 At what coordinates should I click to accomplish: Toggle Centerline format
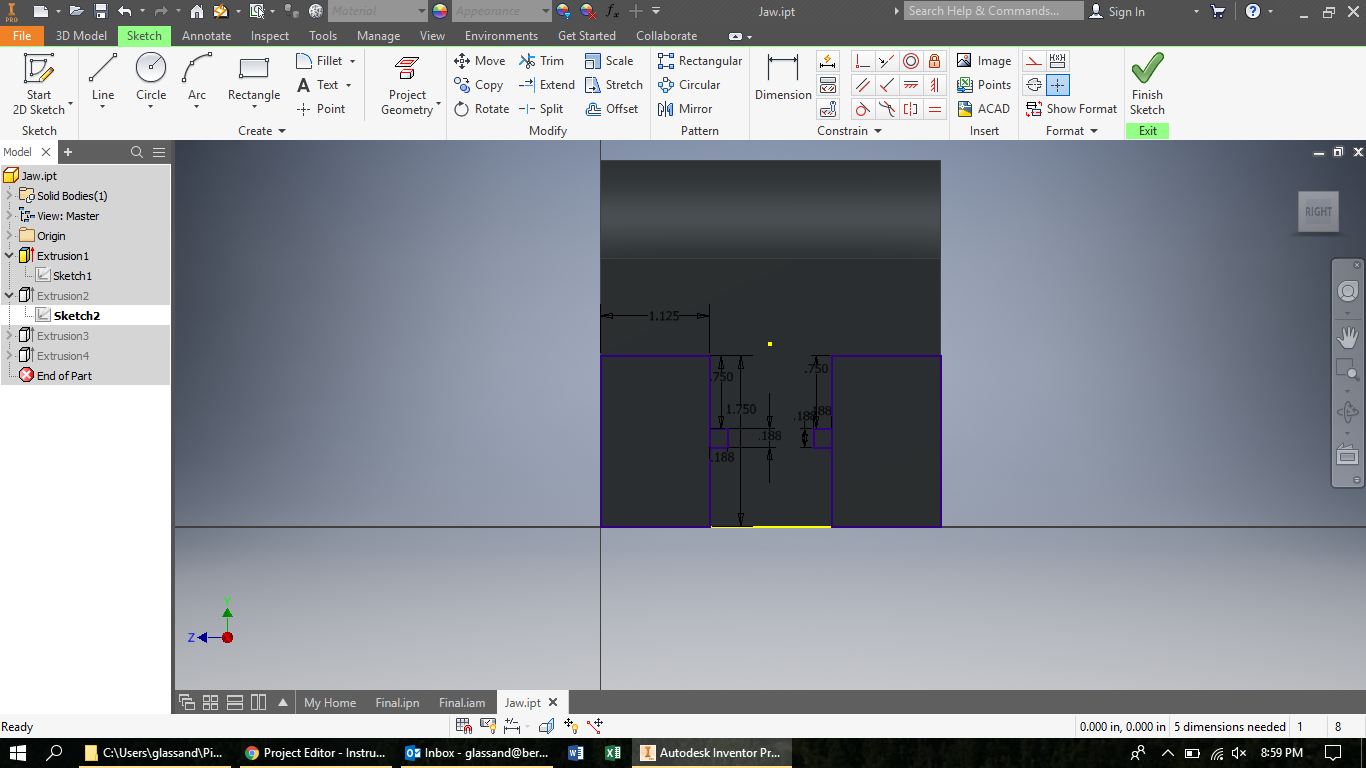click(1034, 85)
